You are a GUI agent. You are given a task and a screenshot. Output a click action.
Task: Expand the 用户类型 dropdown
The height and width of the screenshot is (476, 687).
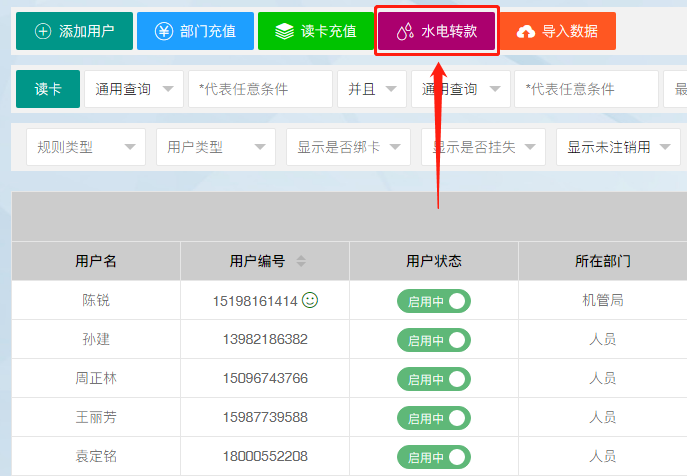[x=215, y=147]
